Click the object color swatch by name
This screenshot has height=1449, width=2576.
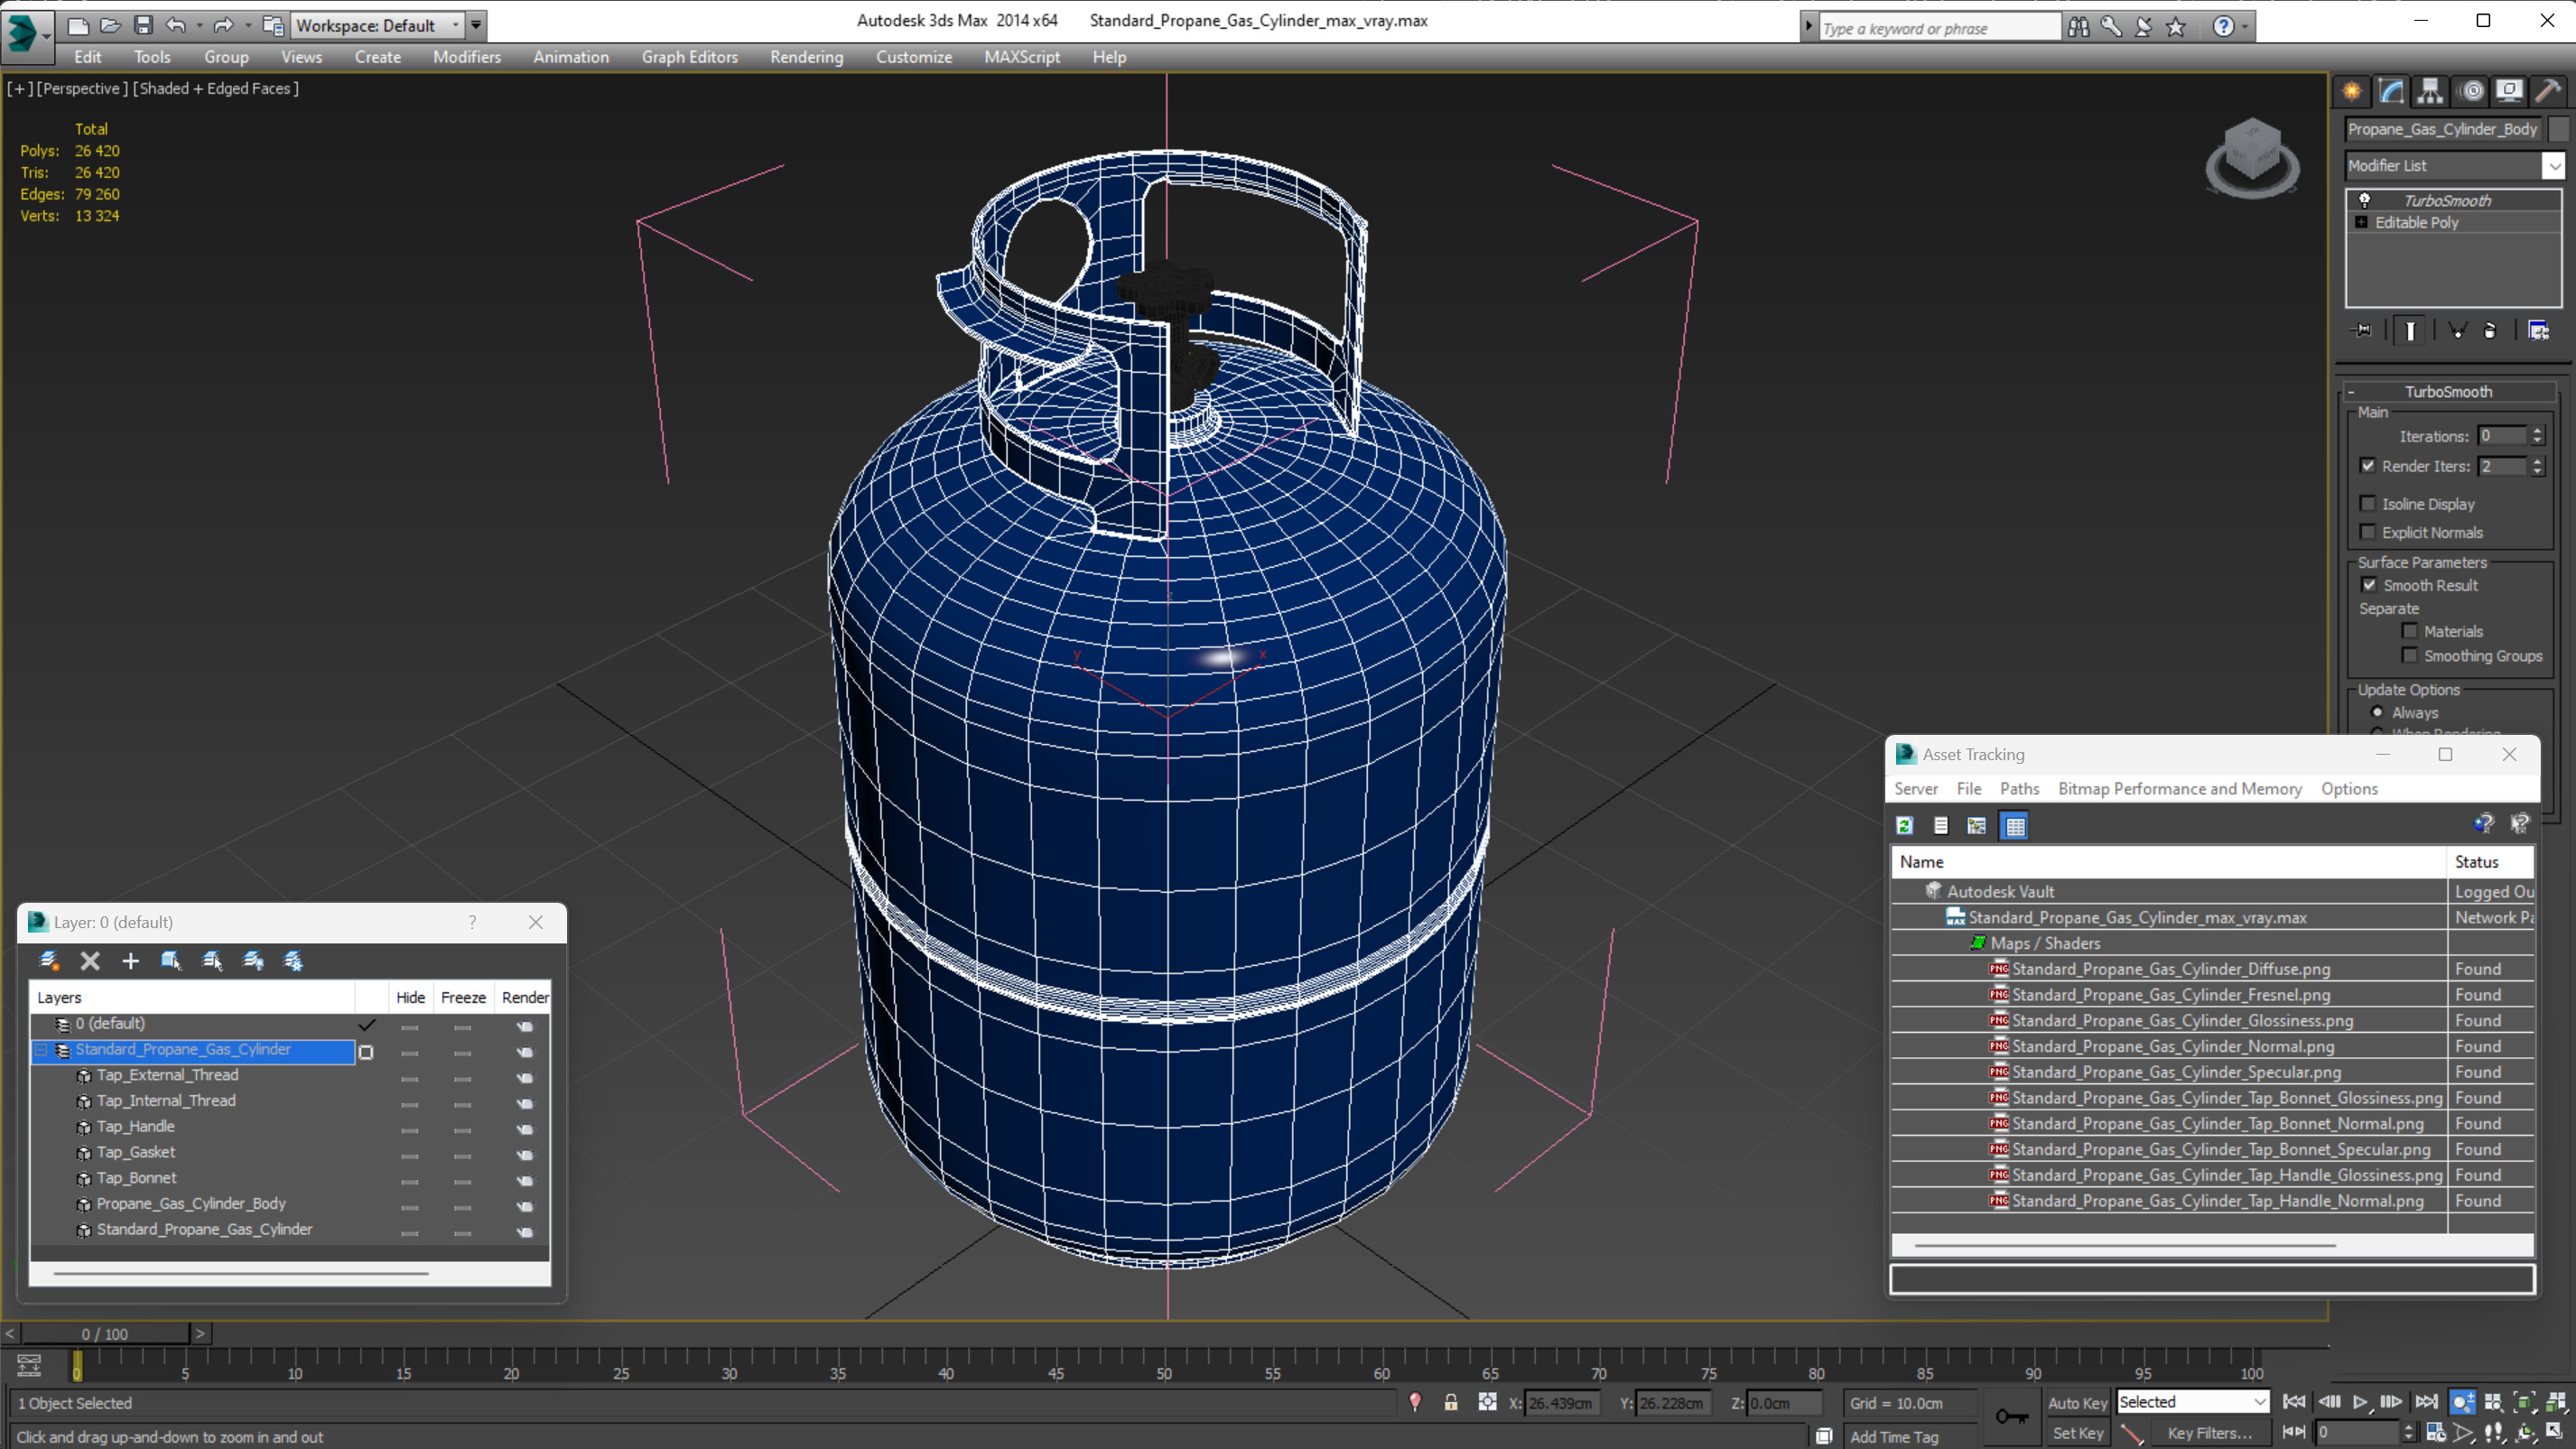click(2559, 129)
